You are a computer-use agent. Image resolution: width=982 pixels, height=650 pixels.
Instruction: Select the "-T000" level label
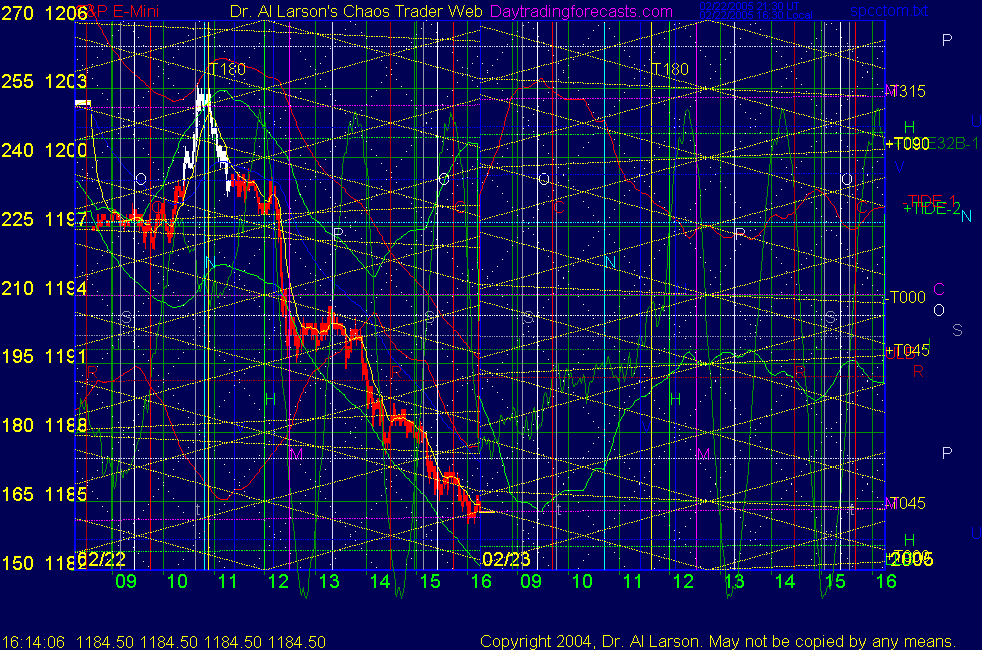tap(905, 297)
